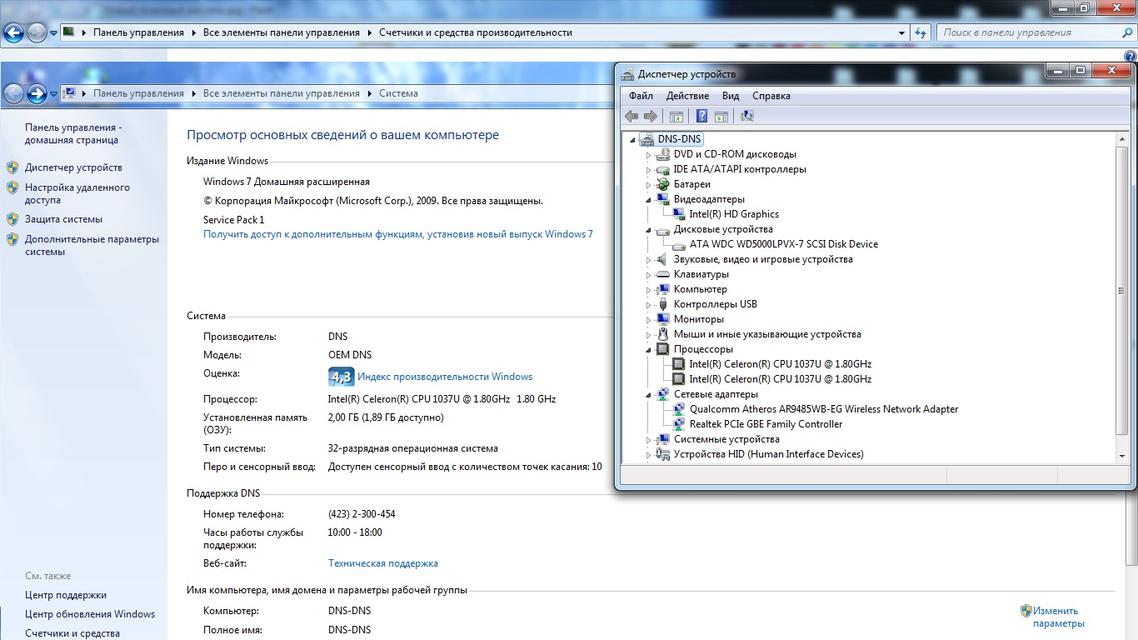Select Мыши и иные указывающие устройства icon
Screen dimensions: 1138x640
663,334
